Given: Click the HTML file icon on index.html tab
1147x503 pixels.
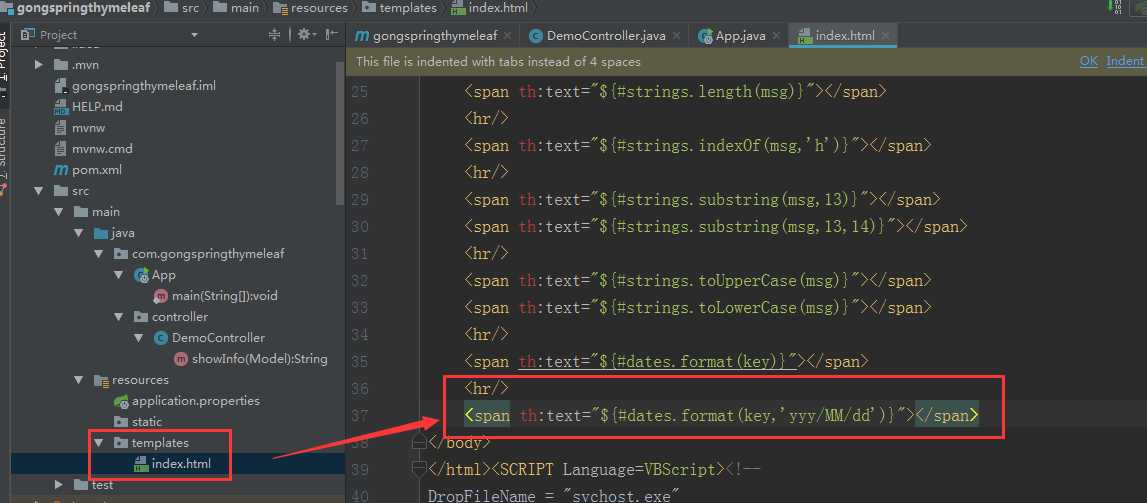Looking at the screenshot, I should click(805, 35).
